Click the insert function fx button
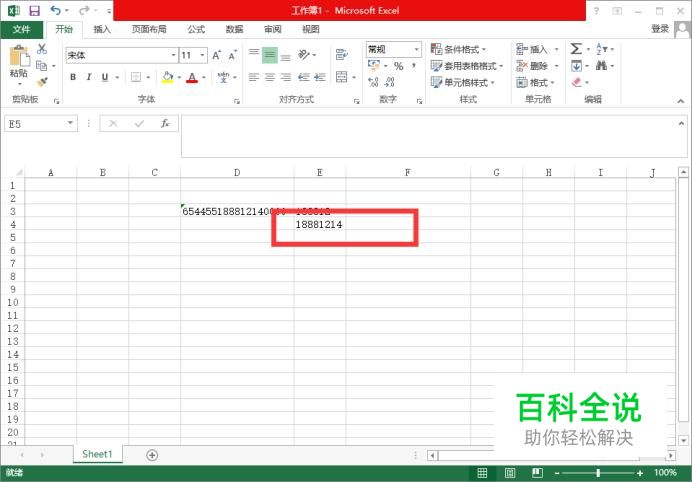Screen dimensions: 692x482 [165, 124]
